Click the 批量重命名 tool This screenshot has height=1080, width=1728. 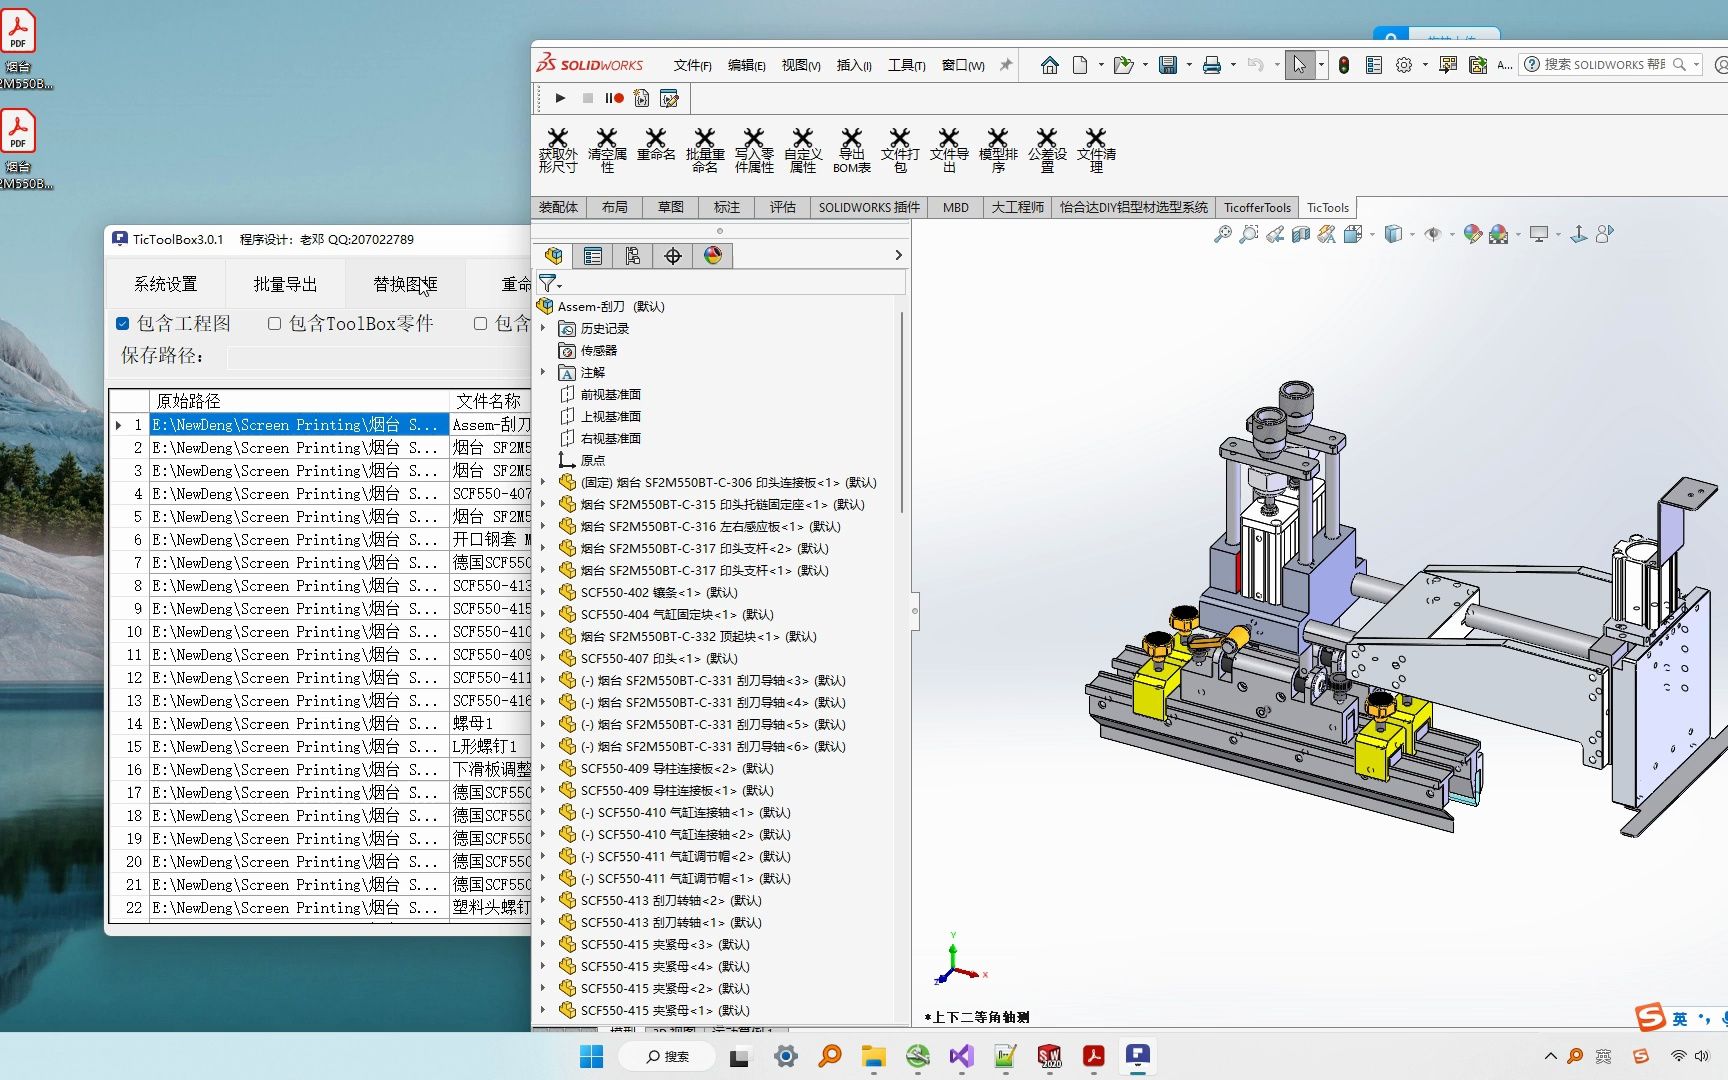(x=705, y=150)
